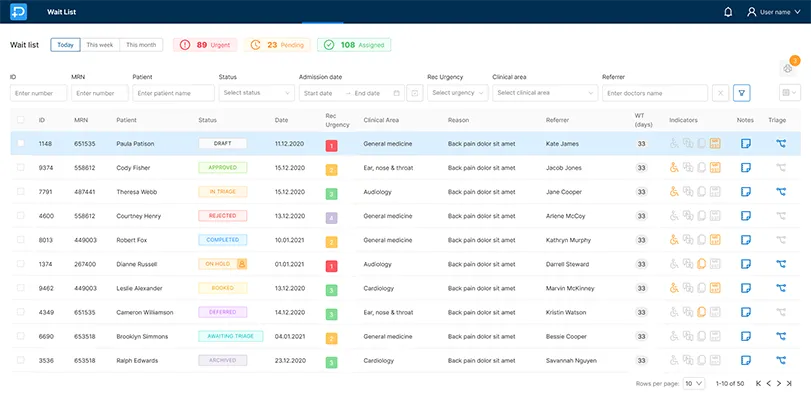Check the box for patient Leslie Alexander
This screenshot has height=410, width=811.
21,287
